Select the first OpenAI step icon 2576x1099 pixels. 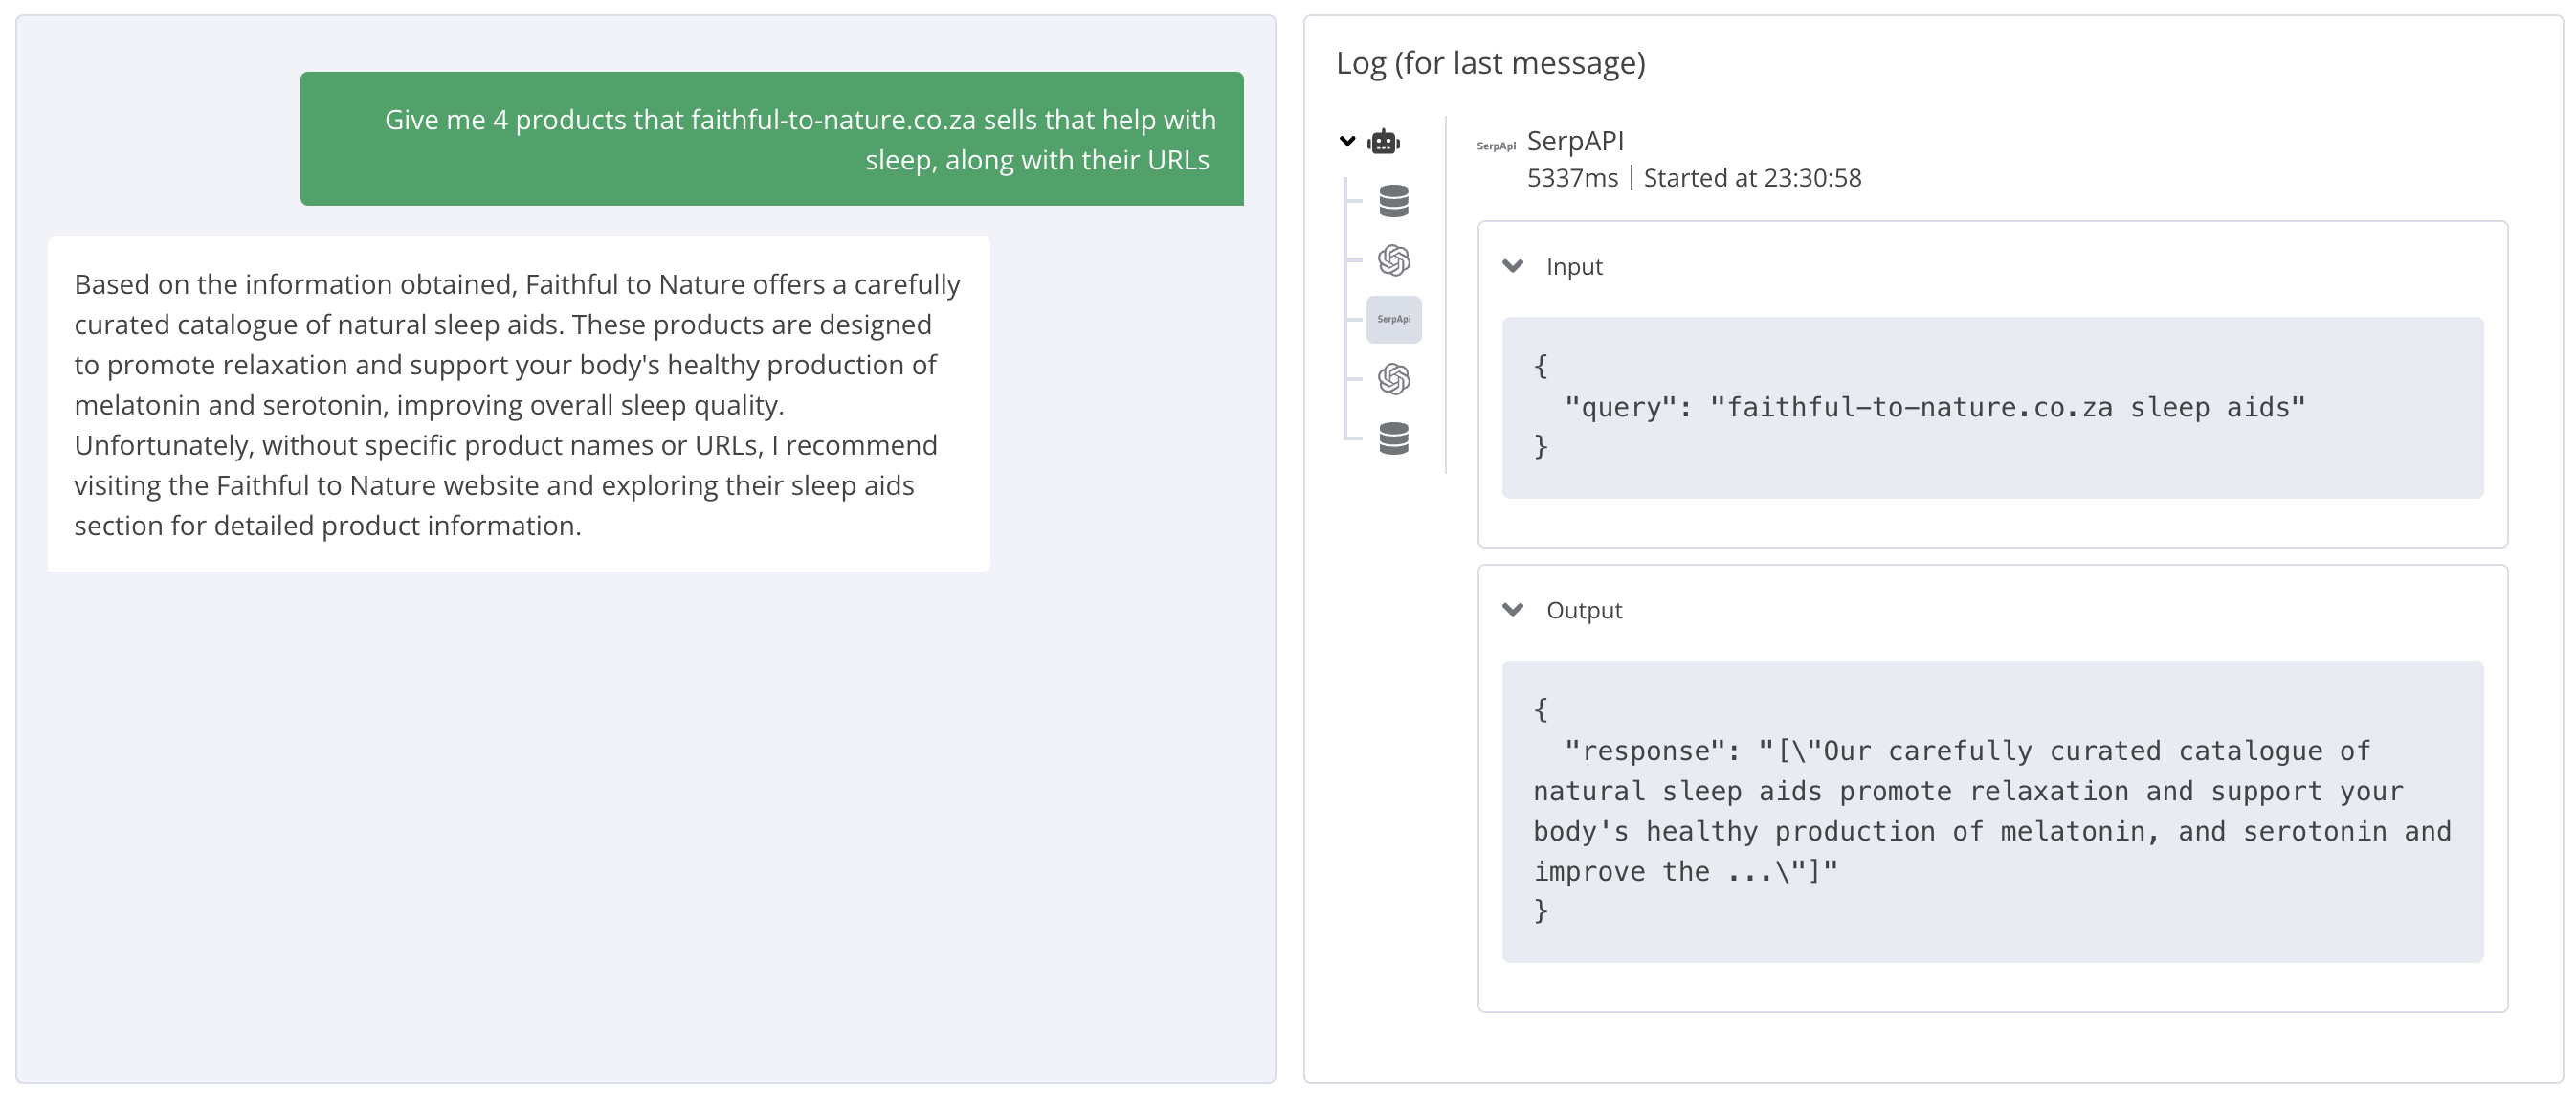point(1394,260)
